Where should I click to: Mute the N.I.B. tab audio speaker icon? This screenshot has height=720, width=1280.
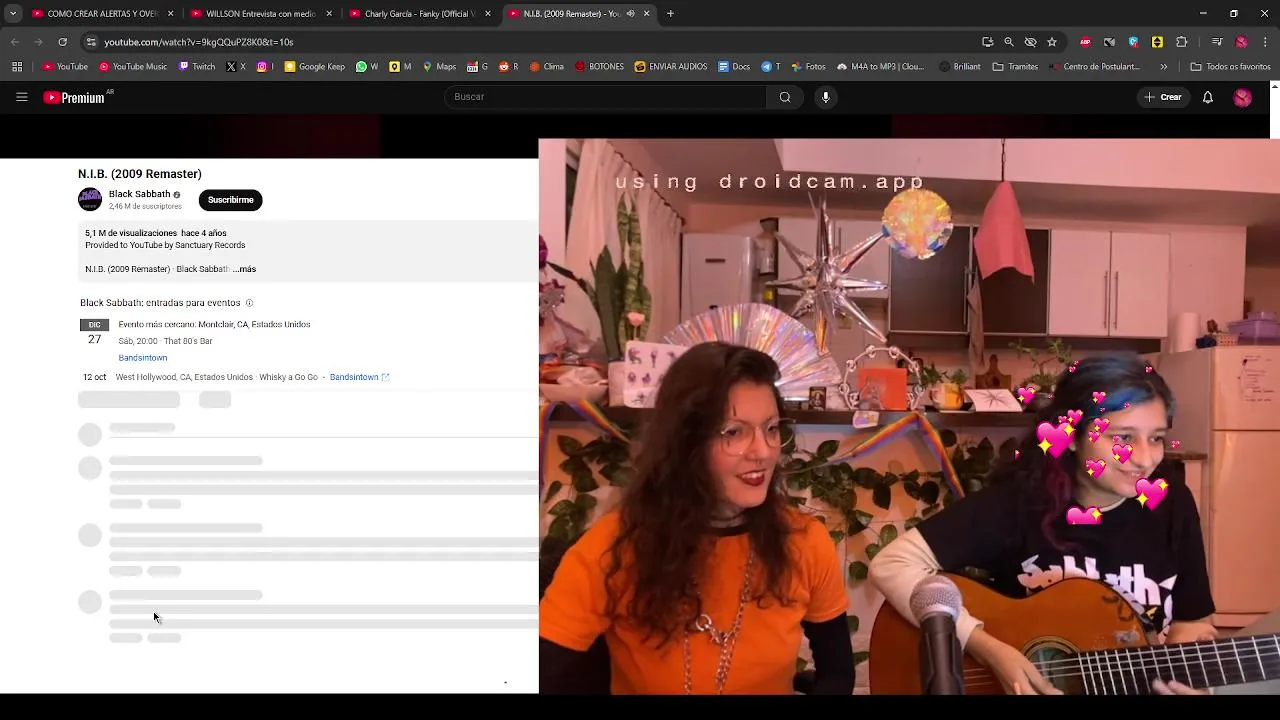coord(630,14)
